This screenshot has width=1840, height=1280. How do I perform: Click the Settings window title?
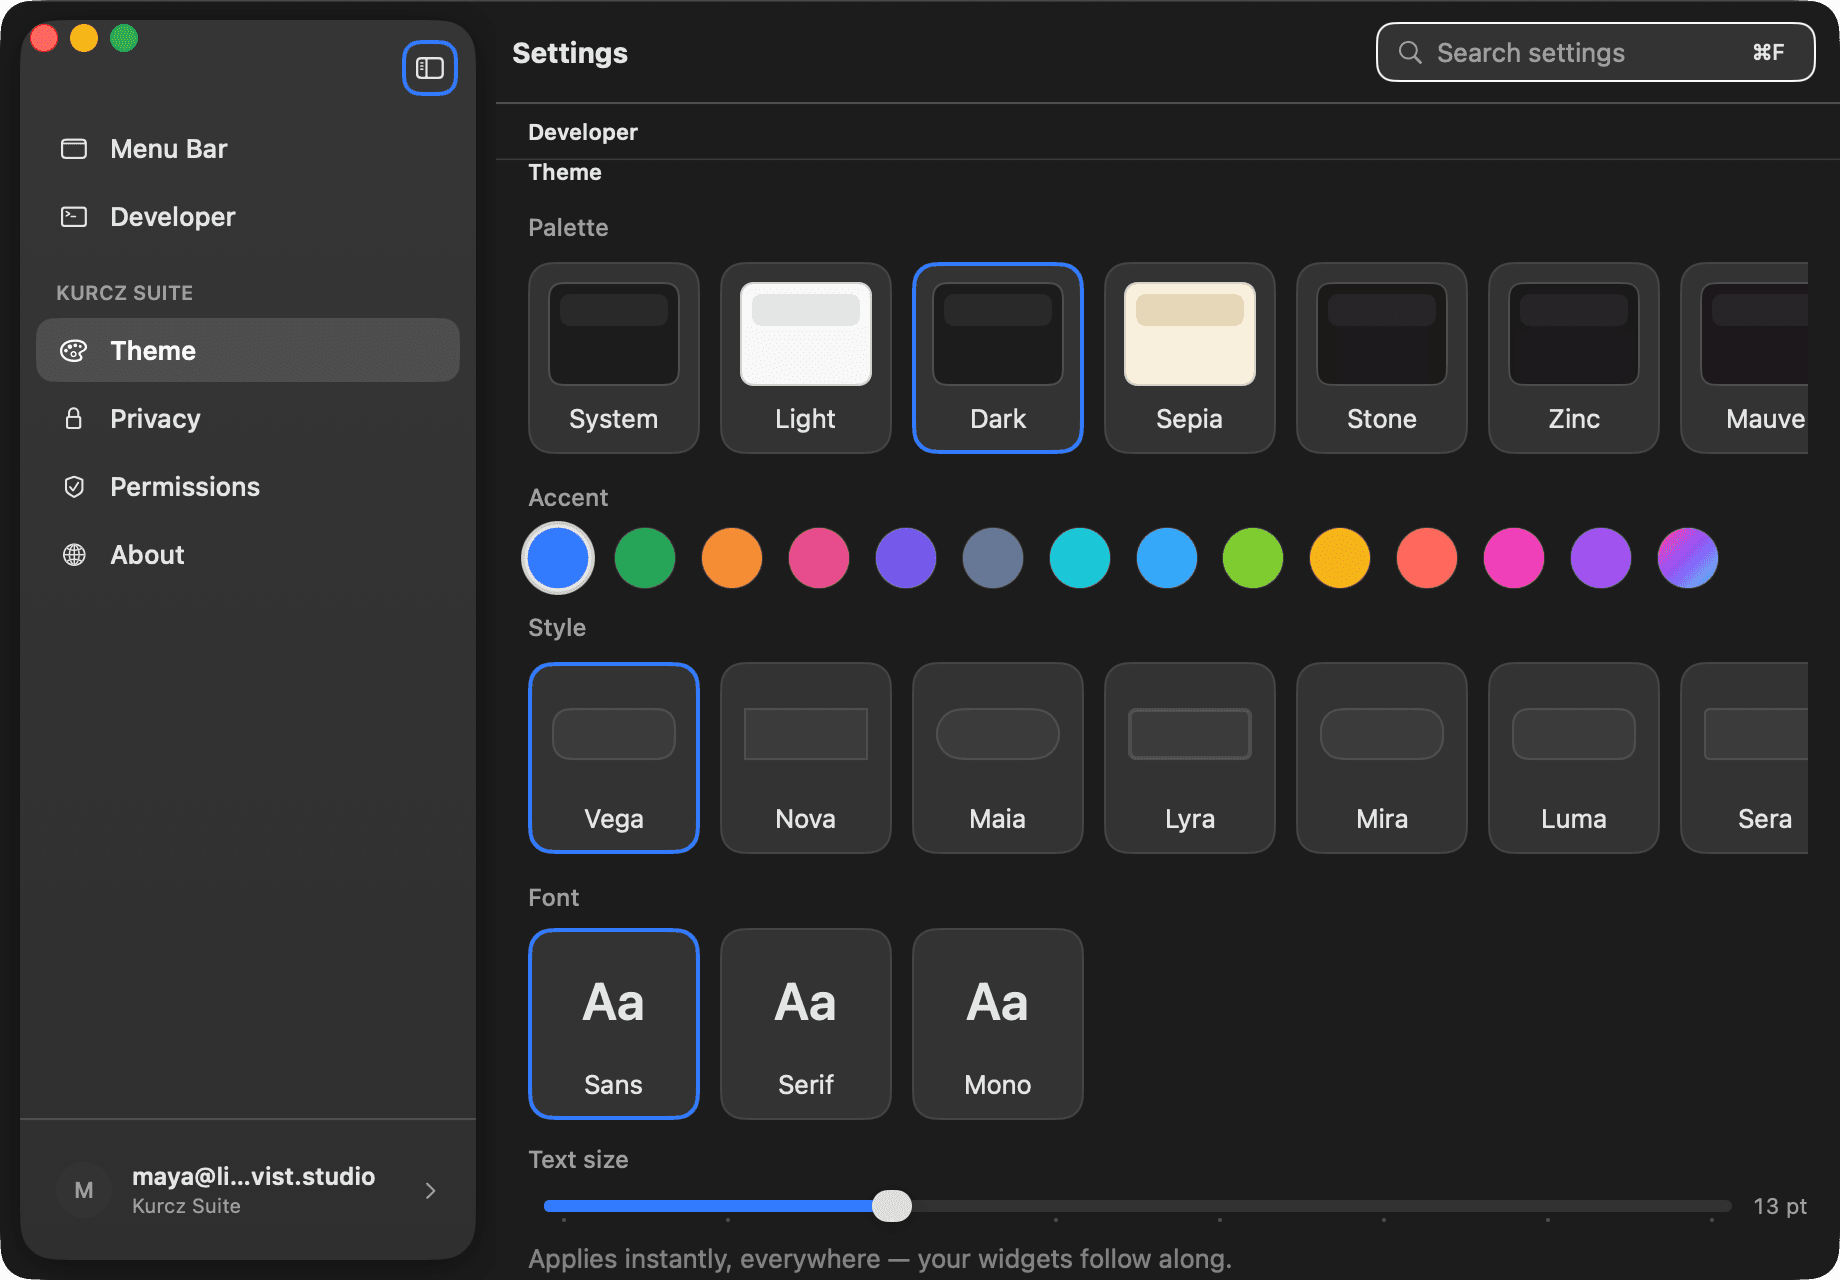click(570, 53)
